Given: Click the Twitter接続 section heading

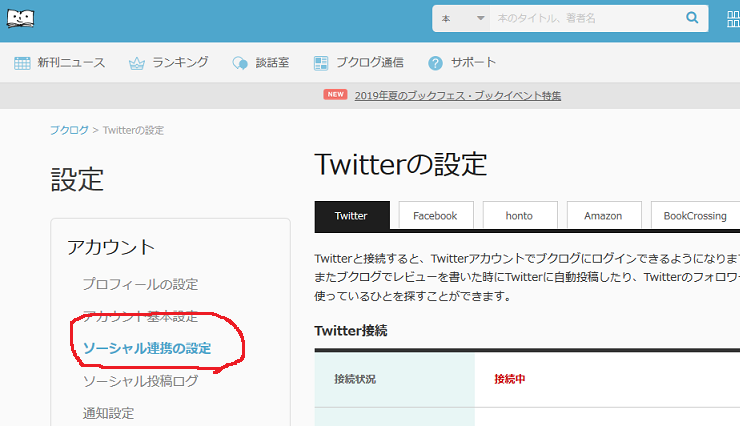Looking at the screenshot, I should click(351, 331).
